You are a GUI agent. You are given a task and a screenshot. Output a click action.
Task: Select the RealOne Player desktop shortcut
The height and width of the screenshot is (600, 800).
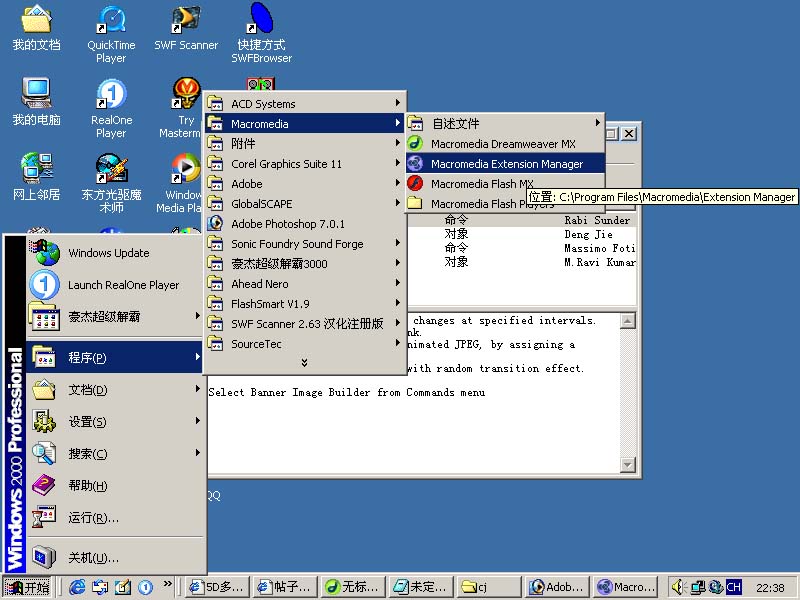click(111, 108)
